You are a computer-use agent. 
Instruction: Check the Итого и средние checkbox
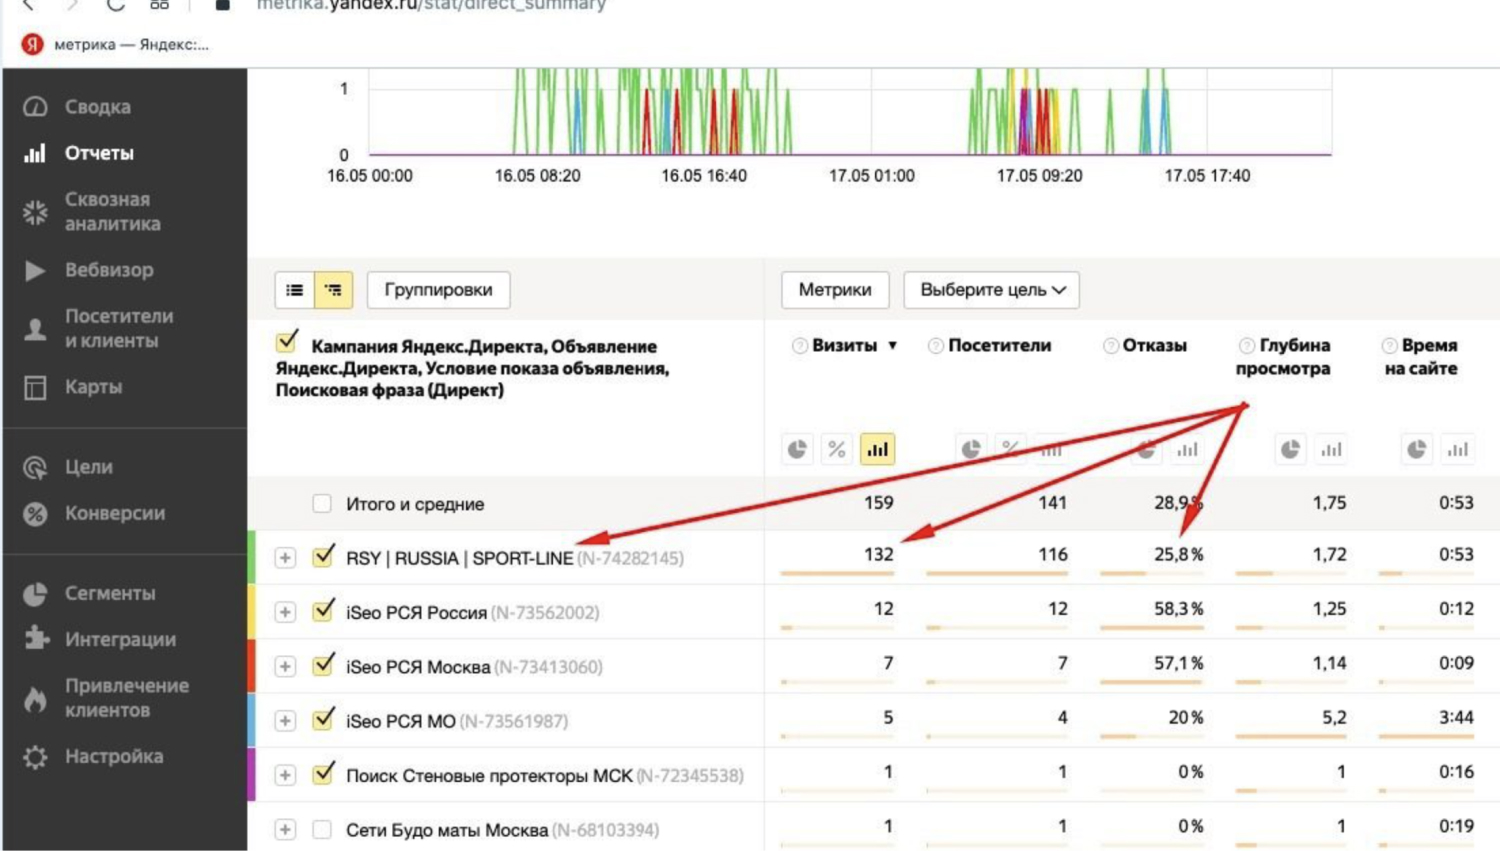[x=322, y=503]
